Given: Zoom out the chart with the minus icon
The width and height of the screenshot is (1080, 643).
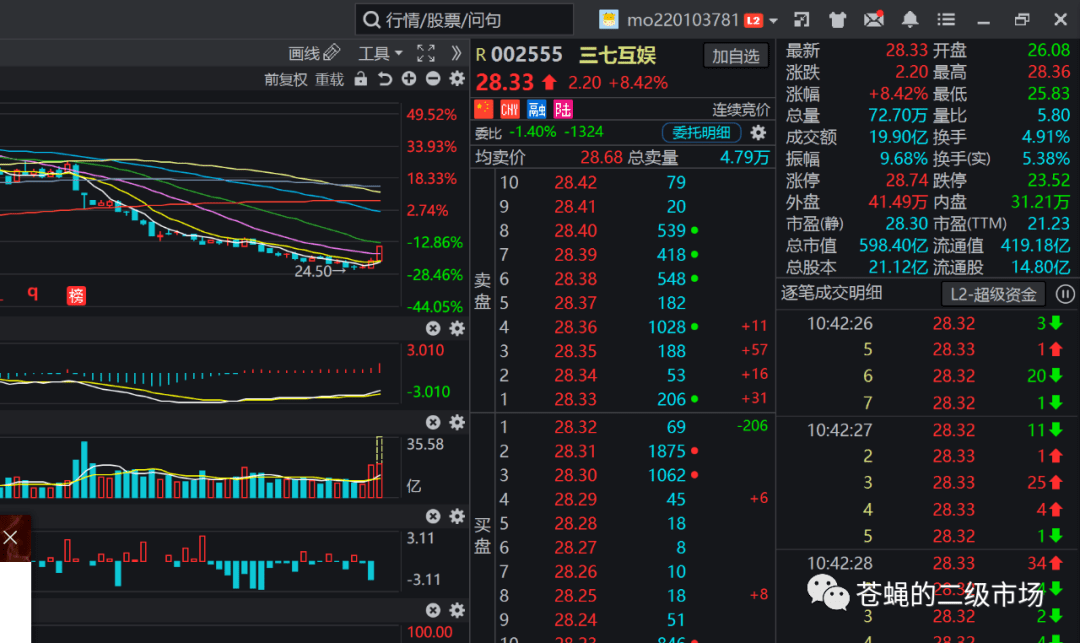Looking at the screenshot, I should point(433,78).
